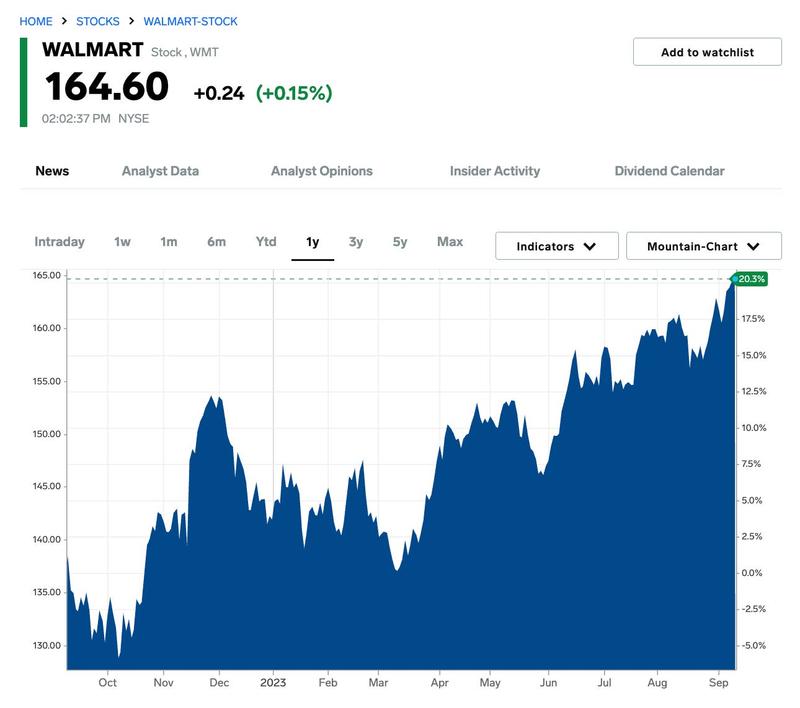Click the Sep x-axis label
The image size is (800, 708).
coord(718,682)
